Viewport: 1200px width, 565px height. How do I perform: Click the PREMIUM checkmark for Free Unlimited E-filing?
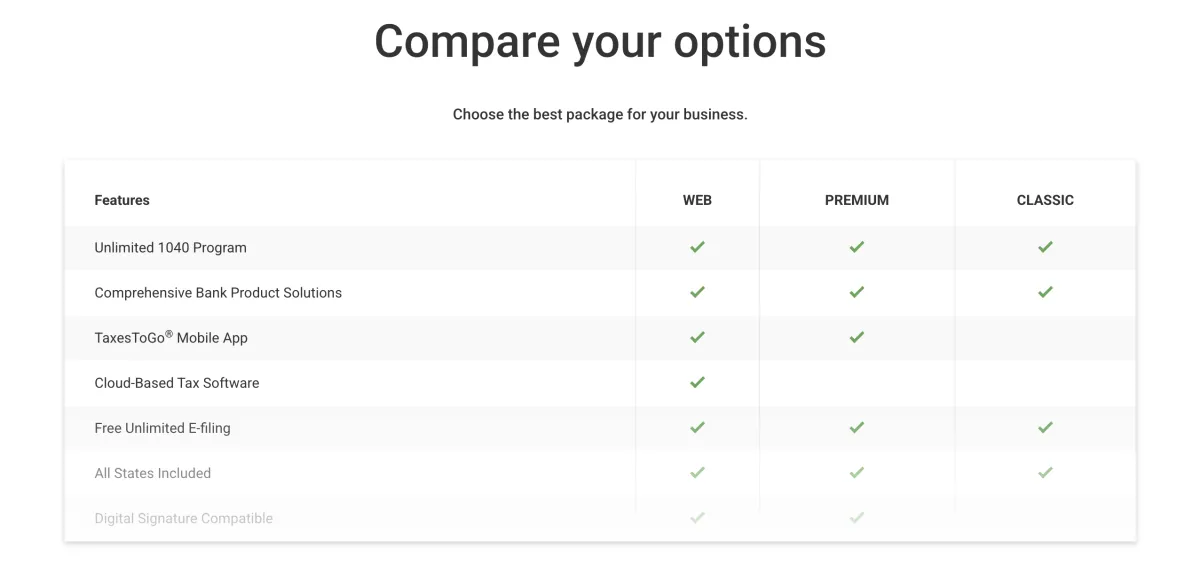click(856, 427)
